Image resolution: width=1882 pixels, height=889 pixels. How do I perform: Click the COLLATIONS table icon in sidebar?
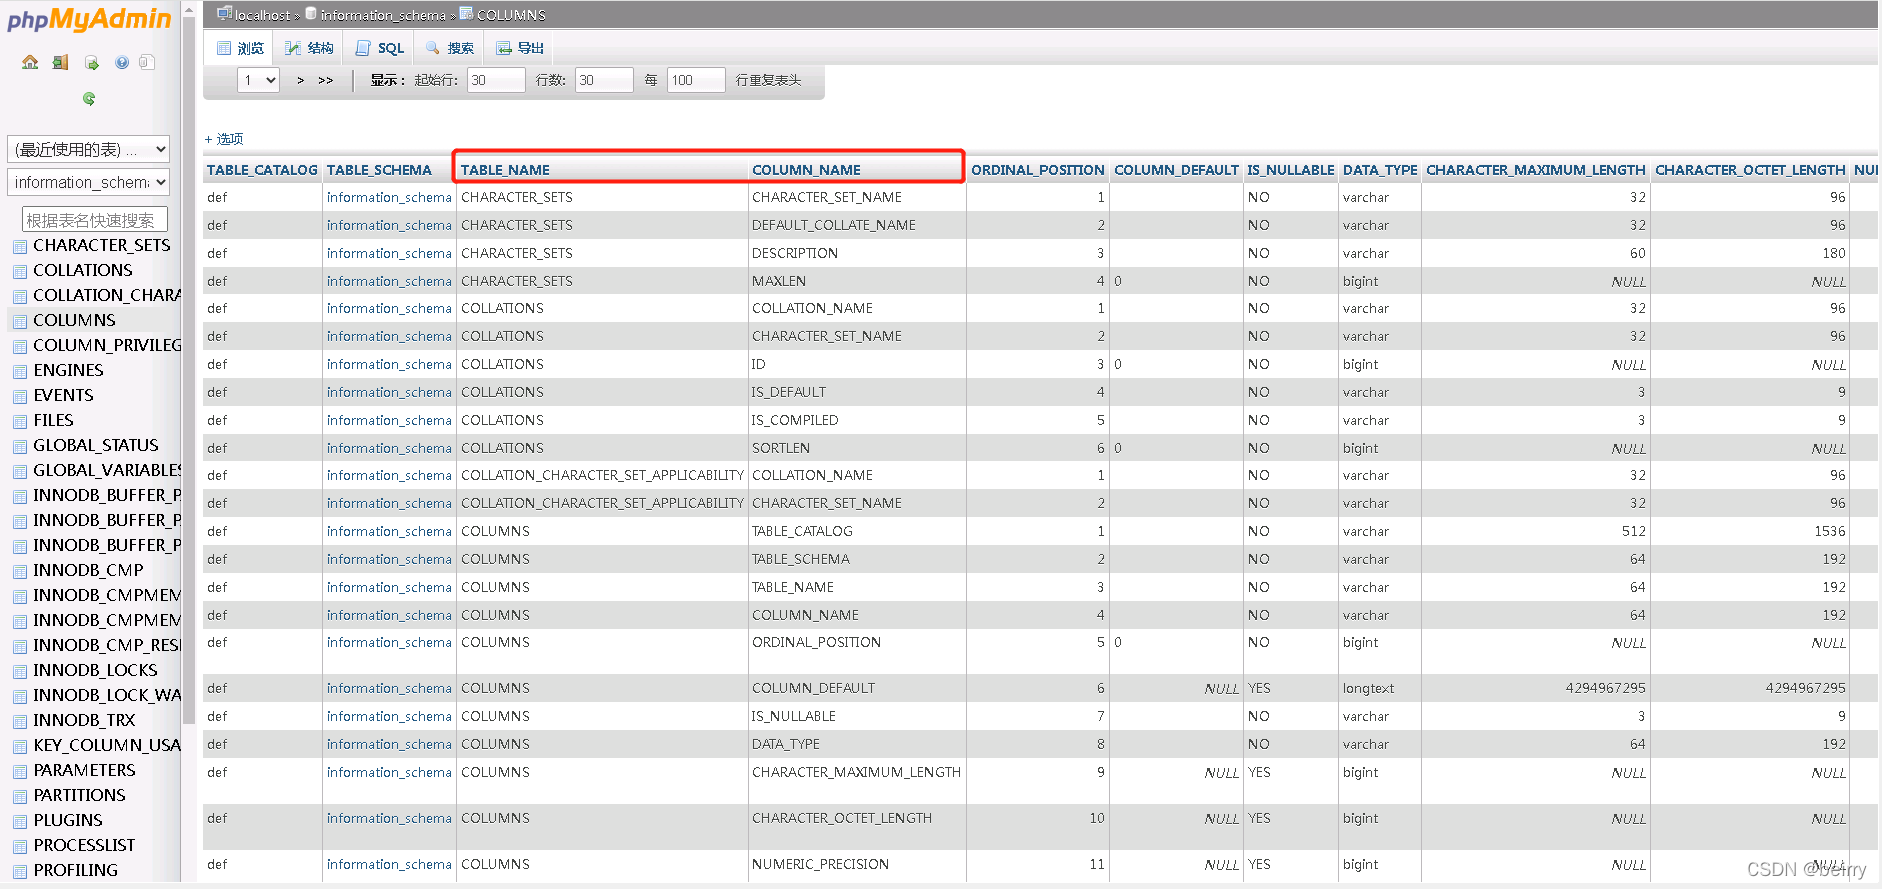tap(20, 271)
